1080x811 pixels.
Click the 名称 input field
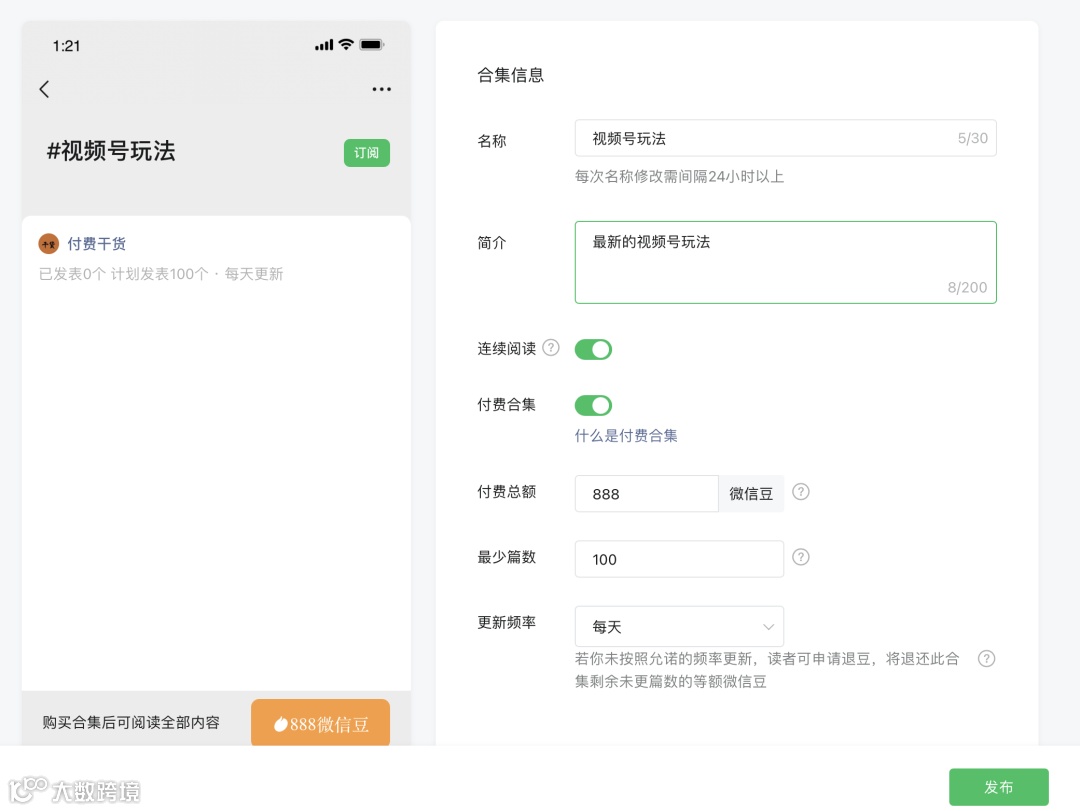tap(786, 138)
